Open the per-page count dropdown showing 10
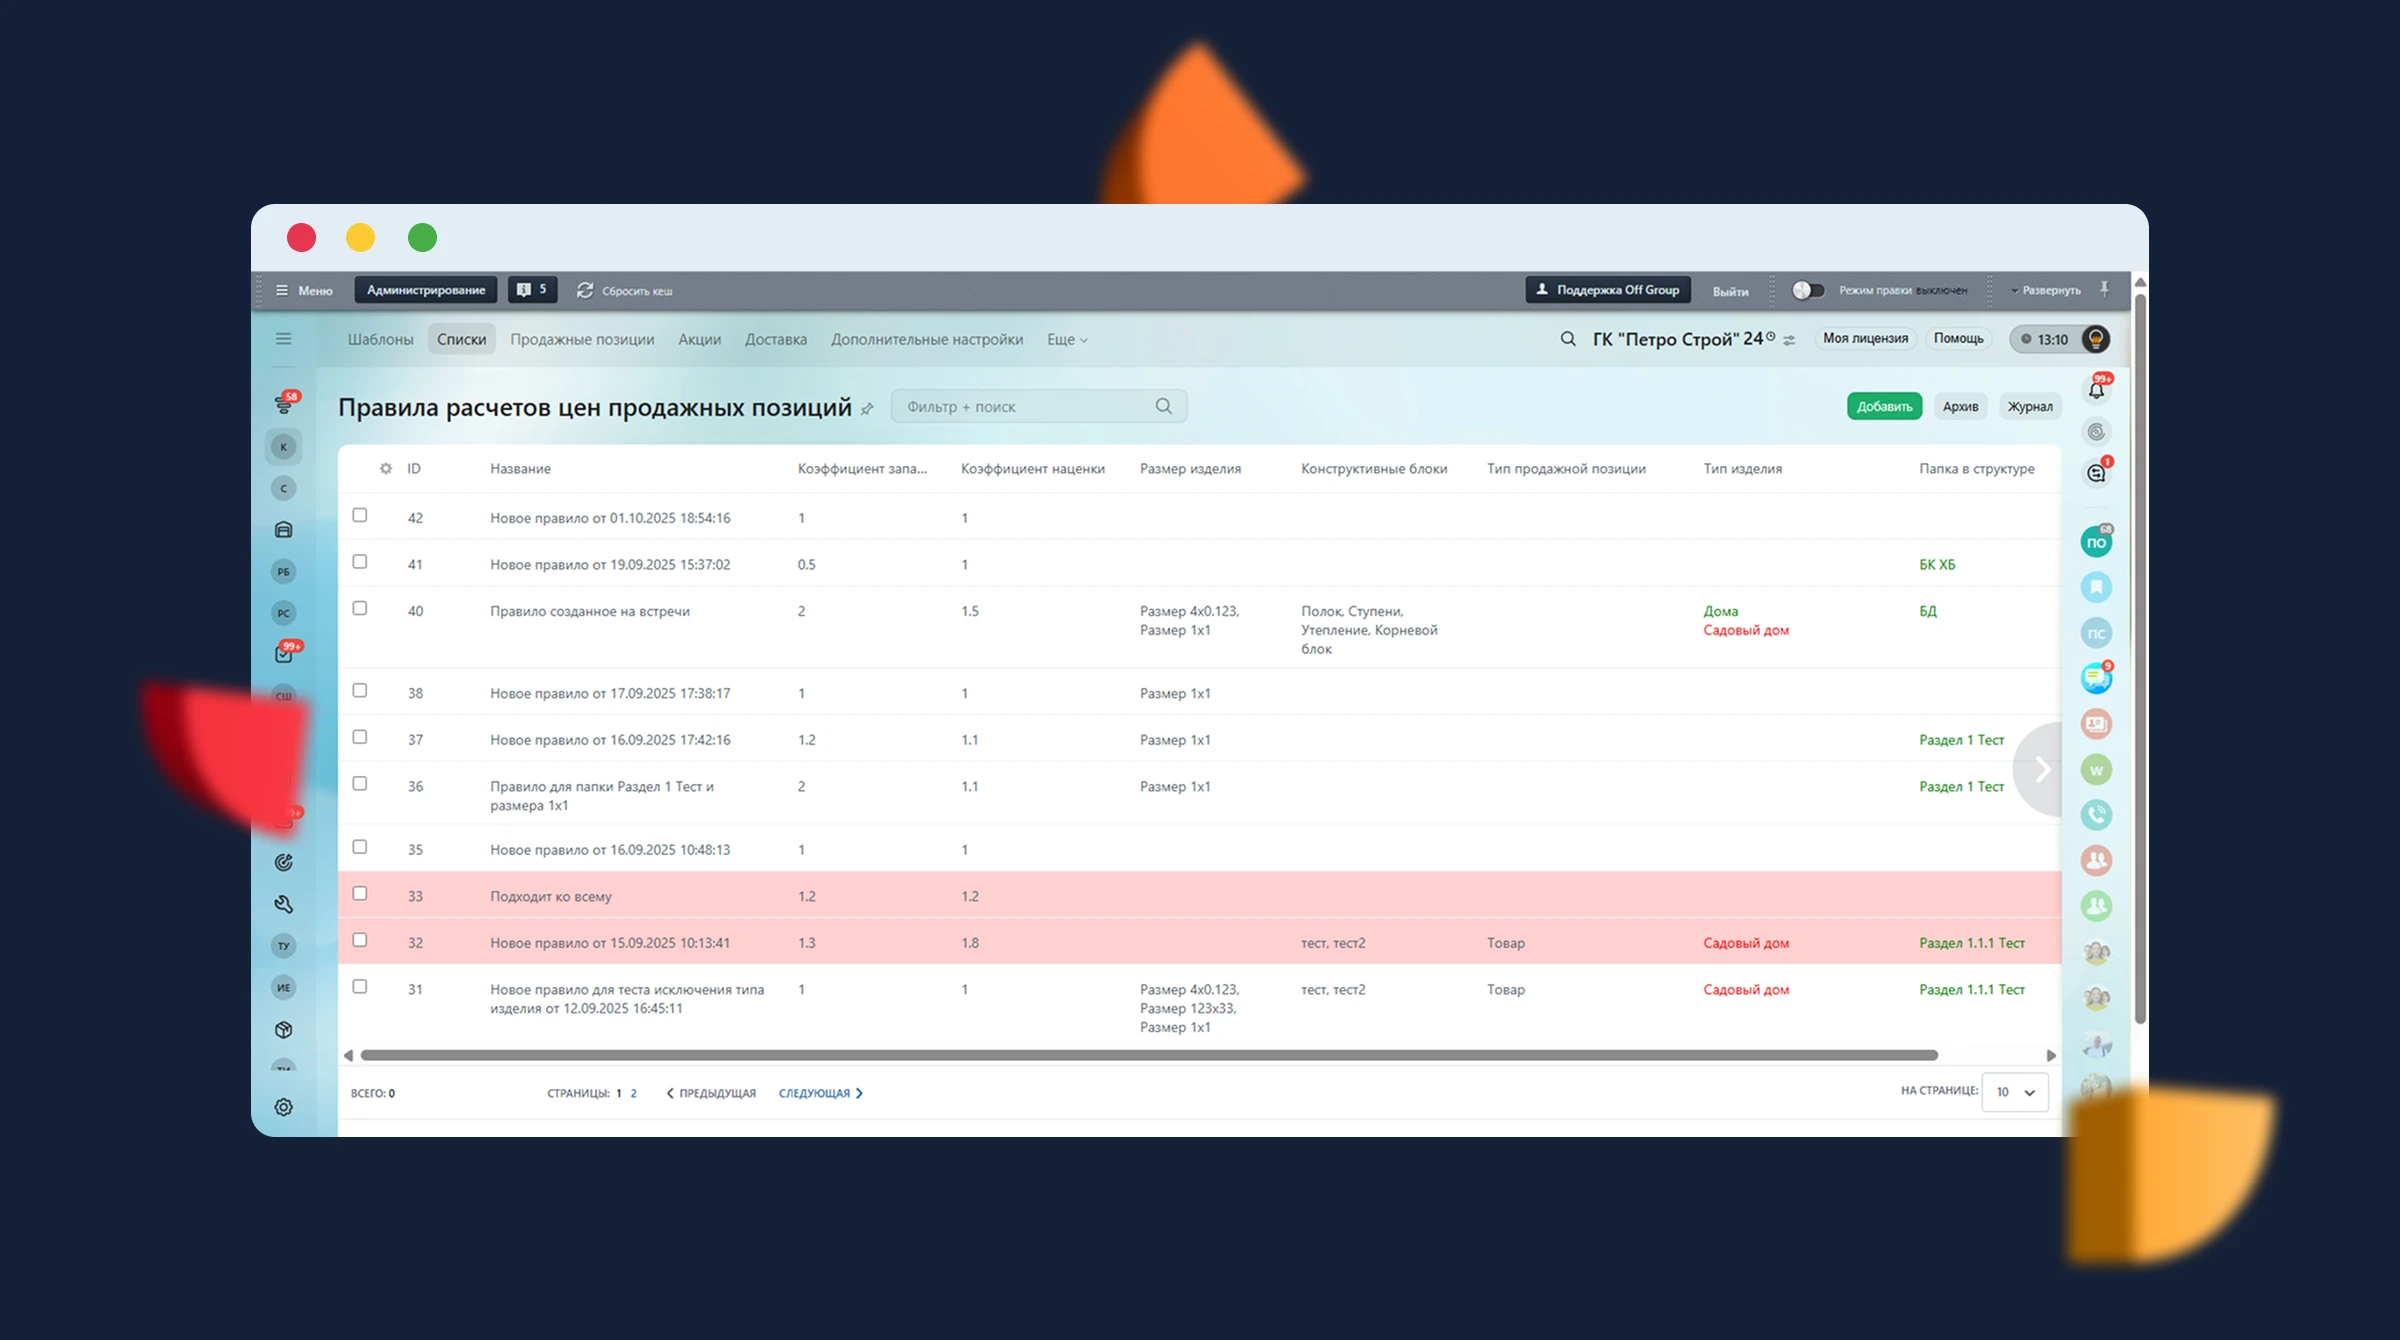The width and height of the screenshot is (2400, 1340). point(2015,1092)
